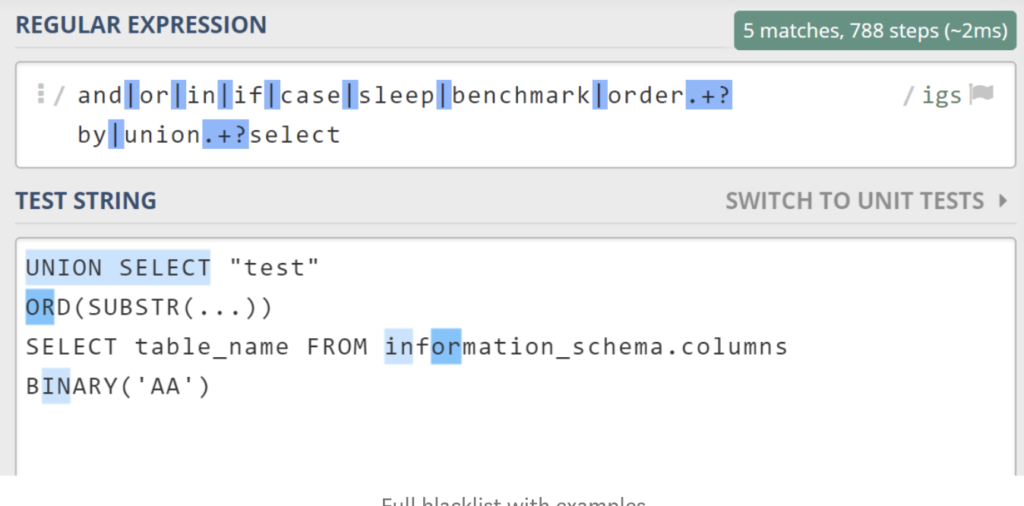Click the "test" string in the first line
1024x506 pixels.
click(273, 268)
